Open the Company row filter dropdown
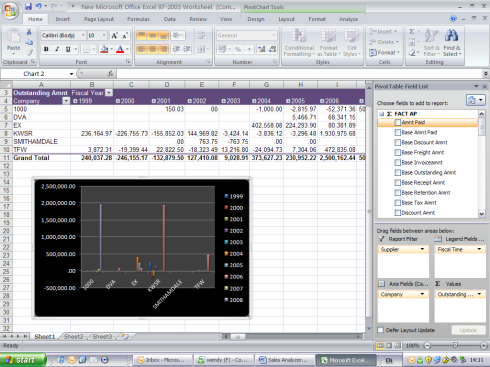490x367 pixels. (66, 101)
